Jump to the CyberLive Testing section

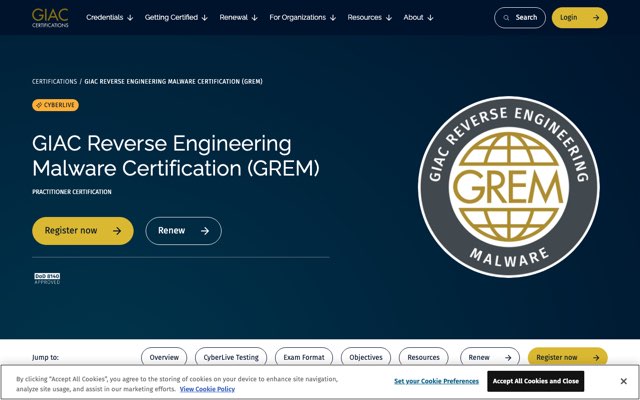pos(231,358)
